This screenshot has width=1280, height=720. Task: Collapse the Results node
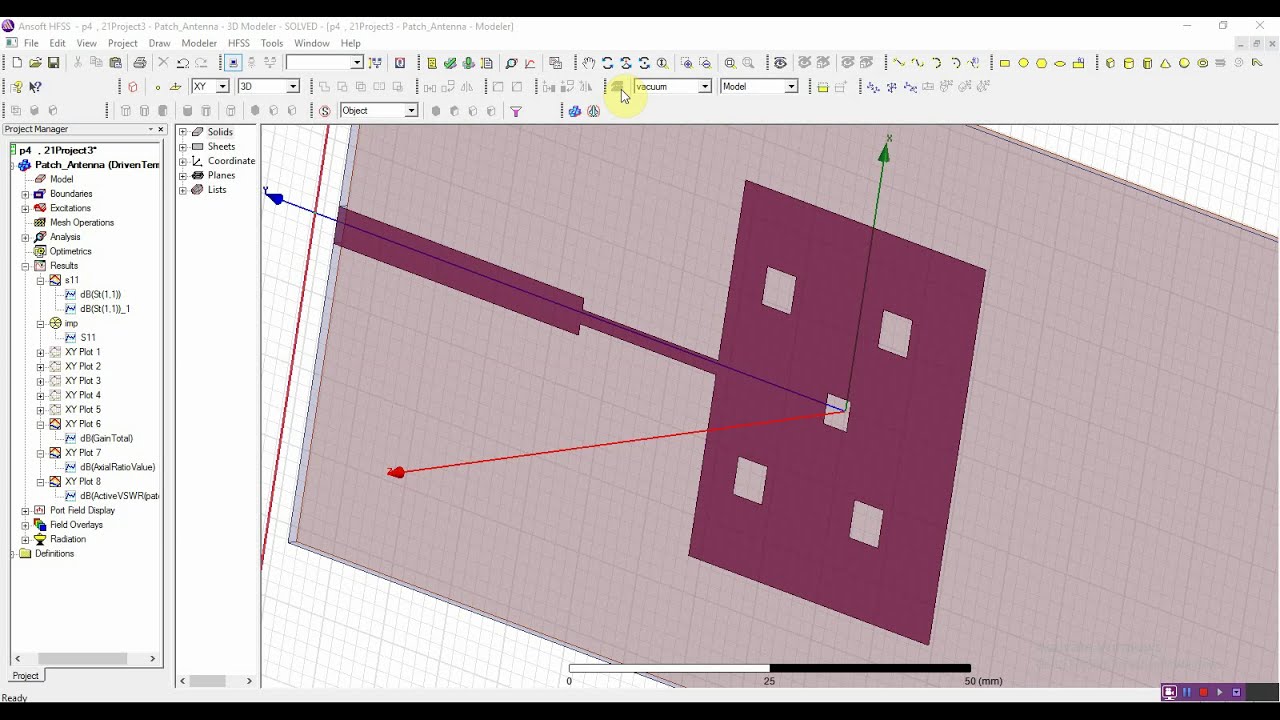point(25,266)
